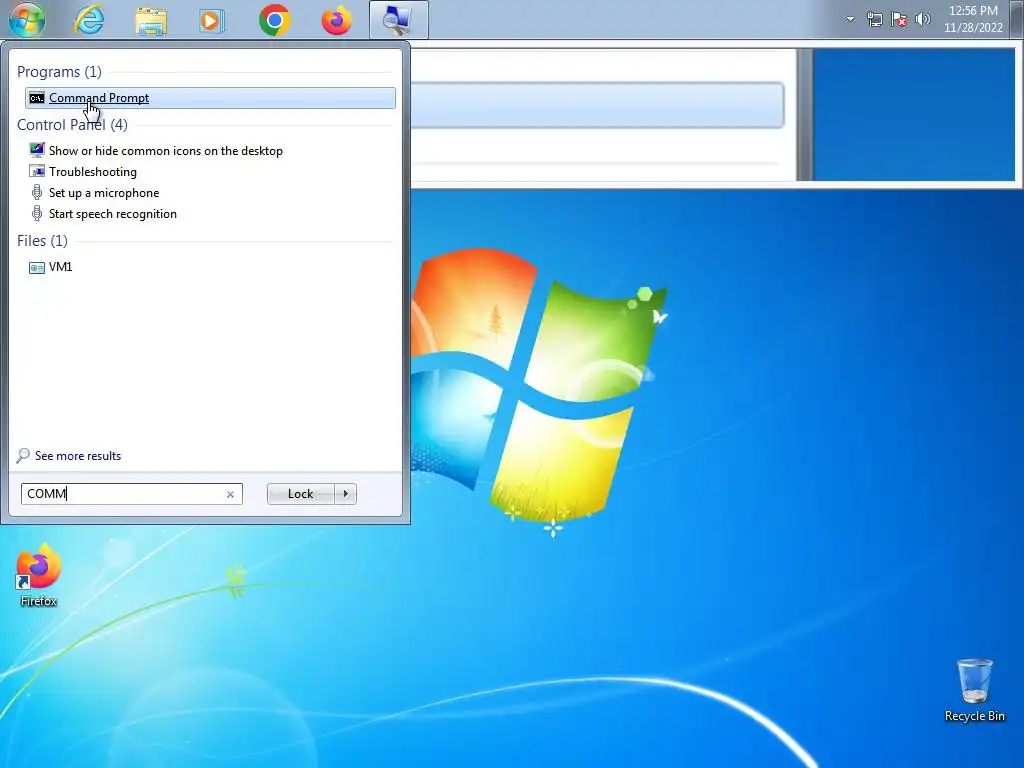Viewport: 1024px width, 768px height.
Task: Click the magnifying glass beside See more results
Action: 24,456
